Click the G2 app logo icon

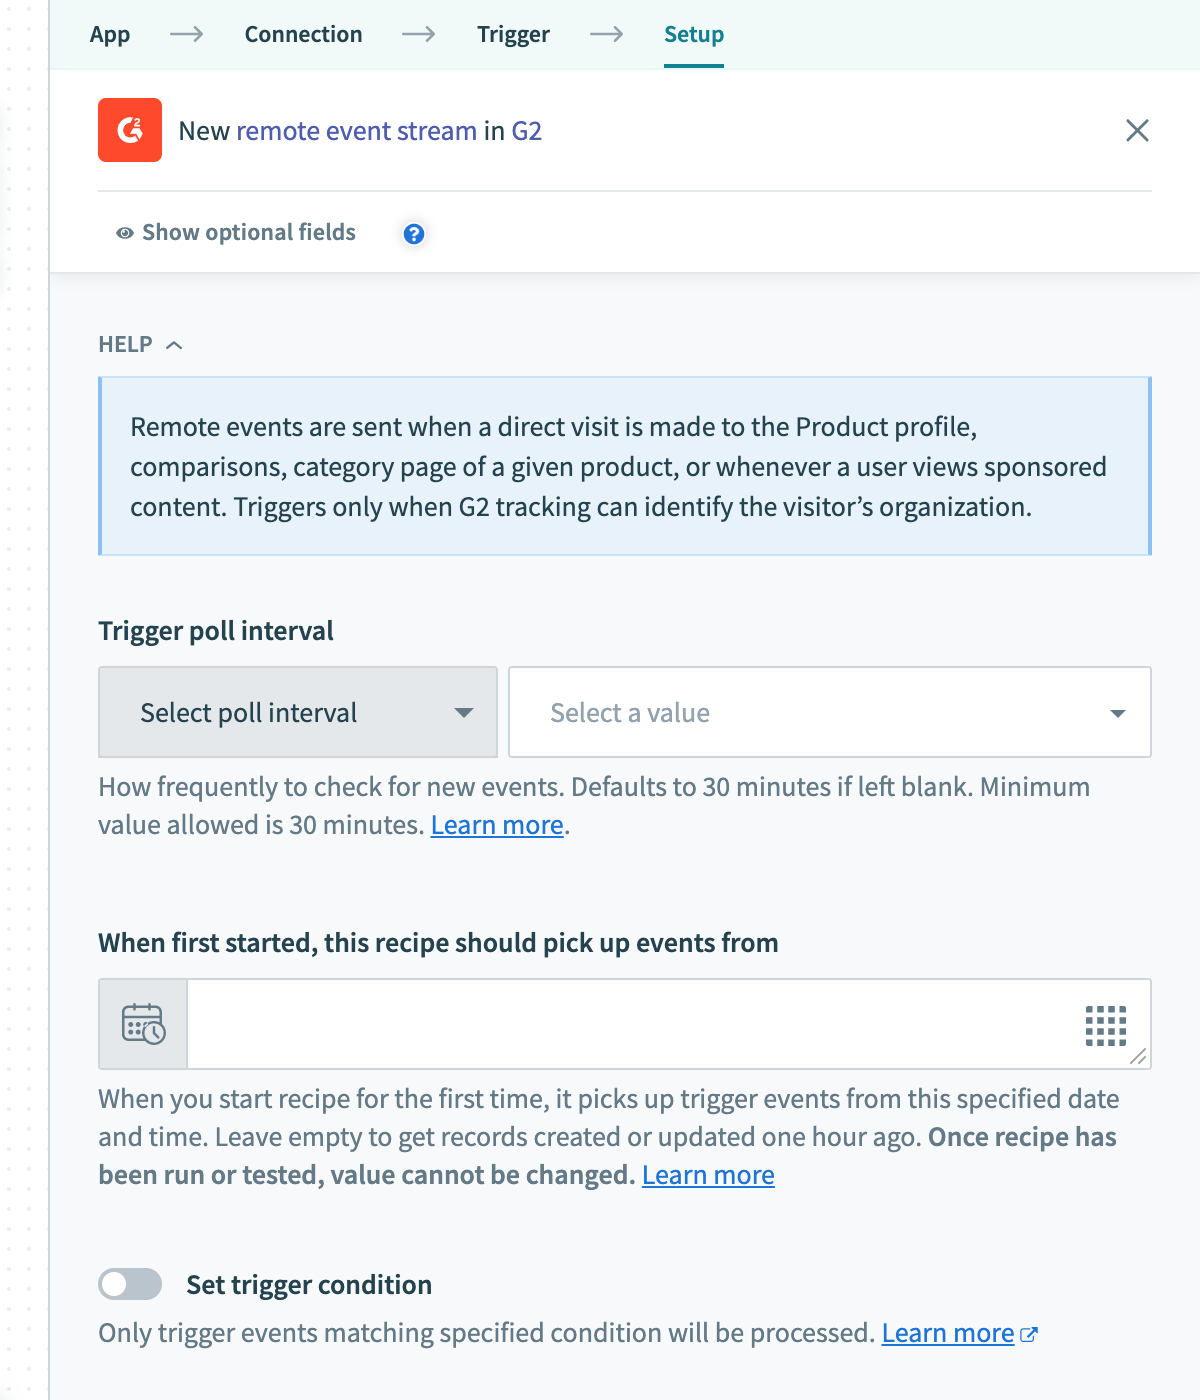pyautogui.click(x=130, y=130)
